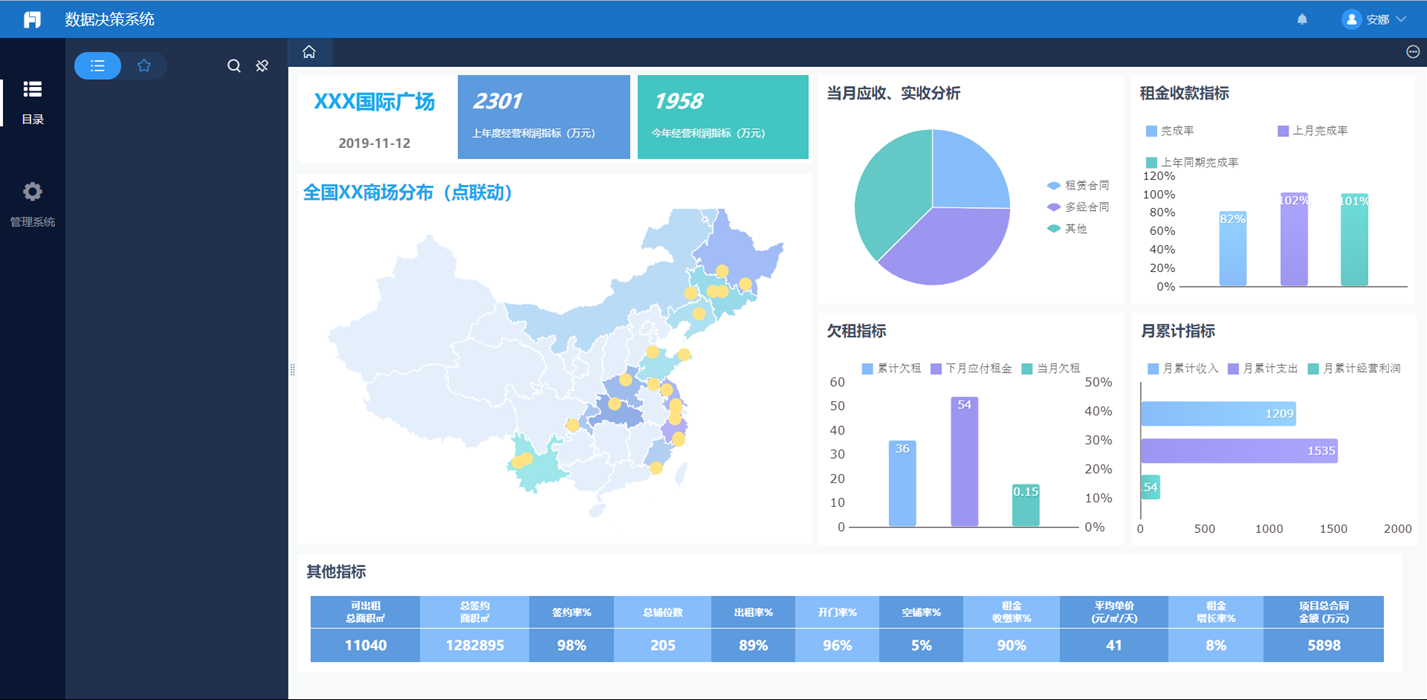Switch to the directory list view toggle
The image size is (1427, 700).
(x=97, y=66)
